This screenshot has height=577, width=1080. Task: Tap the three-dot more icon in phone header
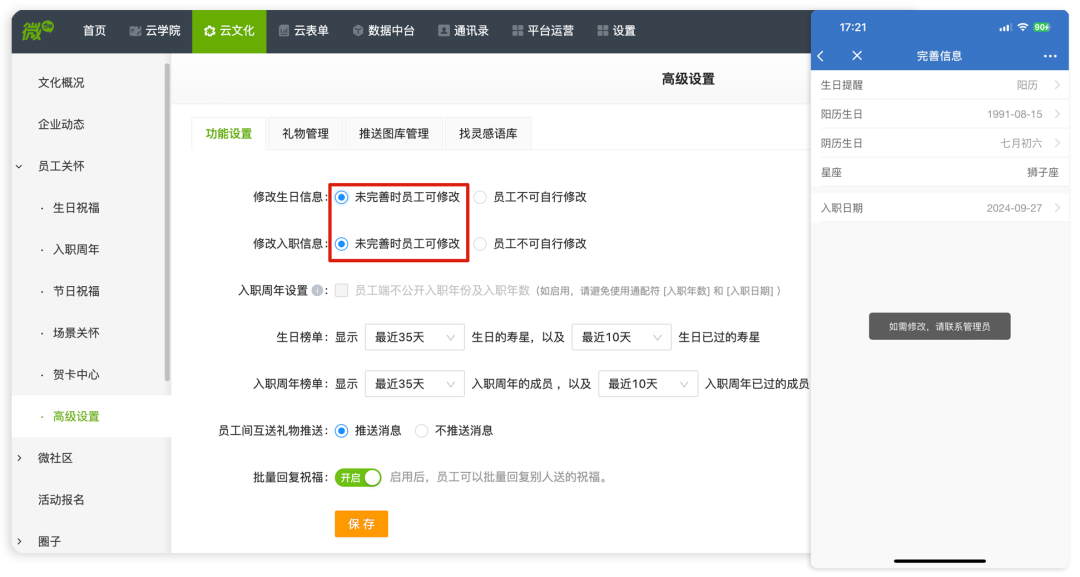(1050, 56)
